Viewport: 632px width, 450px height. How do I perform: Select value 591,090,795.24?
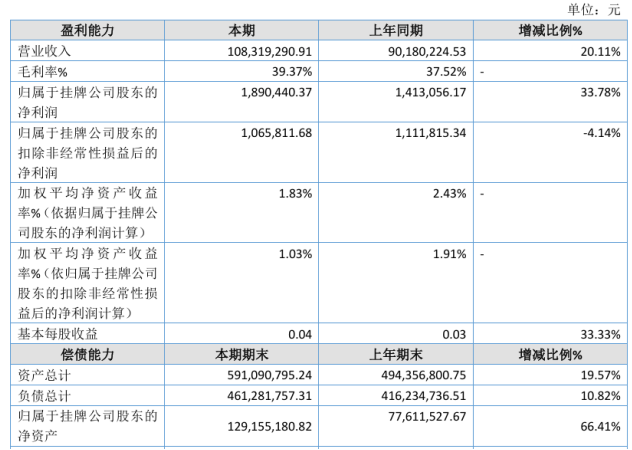pyautogui.click(x=270, y=375)
